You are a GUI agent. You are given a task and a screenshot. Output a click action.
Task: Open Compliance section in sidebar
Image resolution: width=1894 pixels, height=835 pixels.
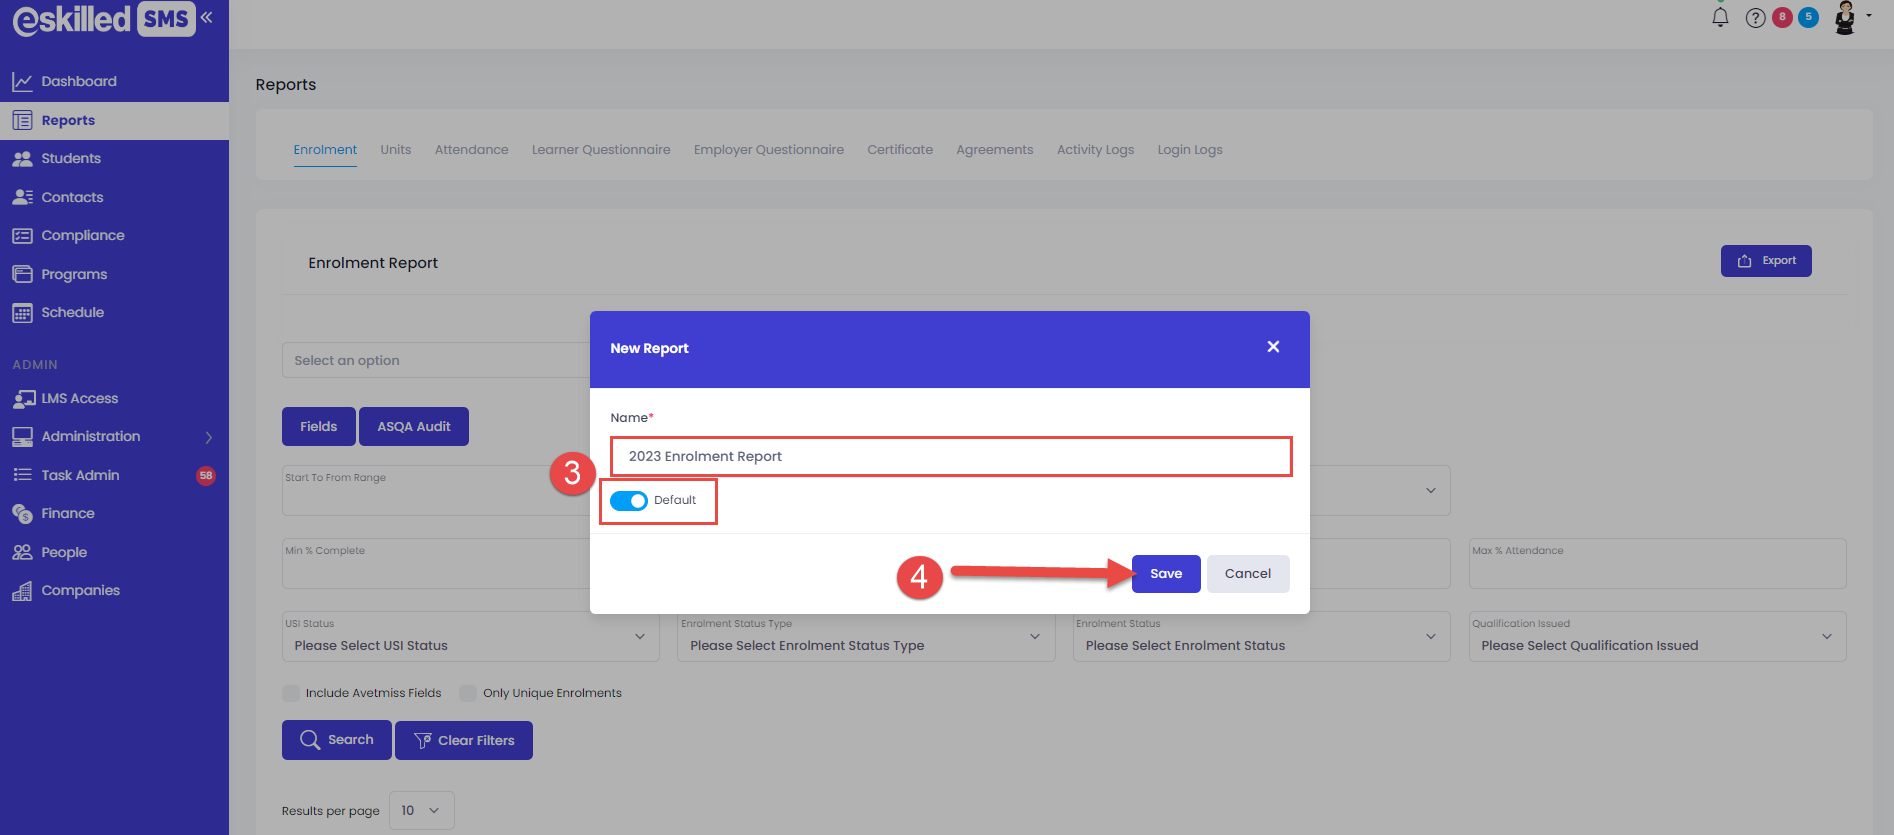click(x=82, y=235)
